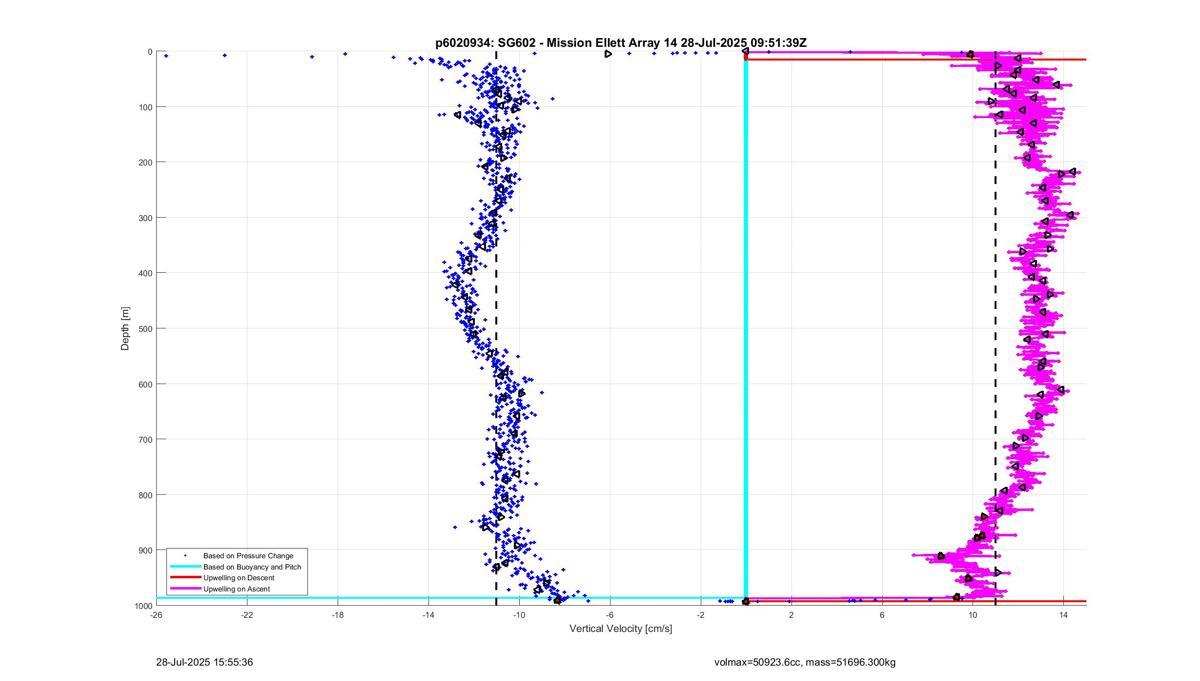This screenshot has width=1200, height=681.
Task: Click the '-2' x-axis tick label
Action: [x=701, y=616]
